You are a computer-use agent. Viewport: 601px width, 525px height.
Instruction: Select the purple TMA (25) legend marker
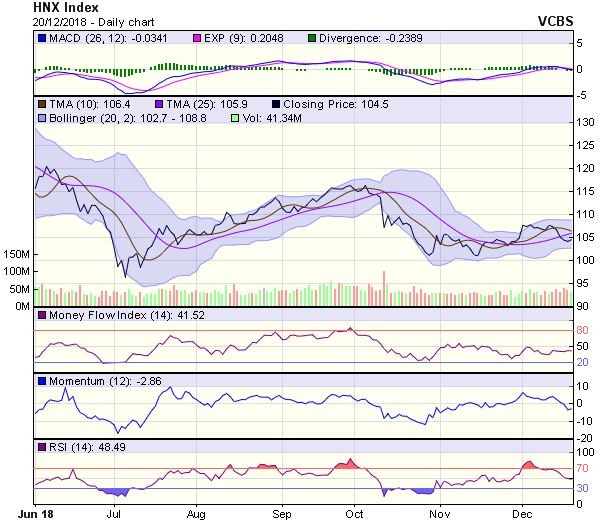(158, 103)
